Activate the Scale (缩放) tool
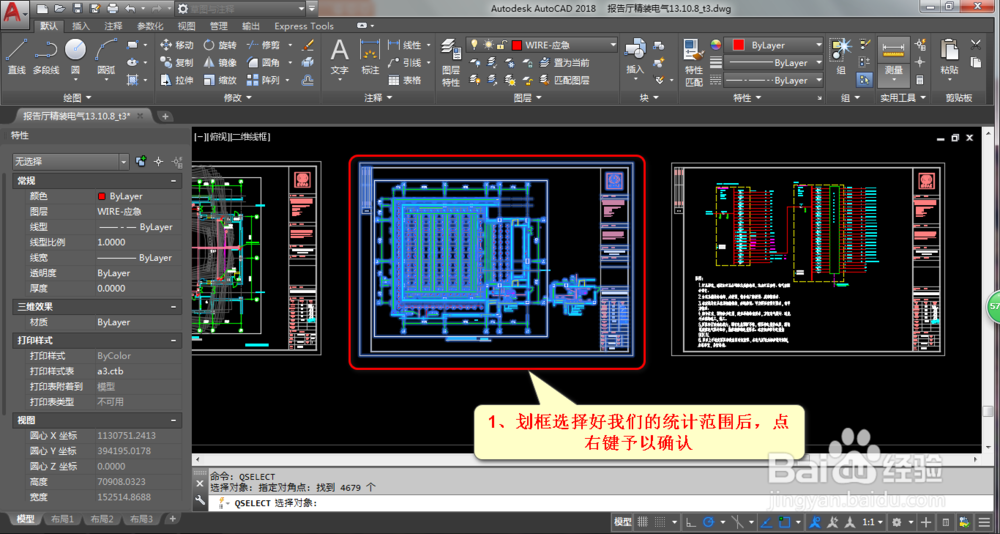Image resolution: width=1000 pixels, height=534 pixels. [x=220, y=80]
